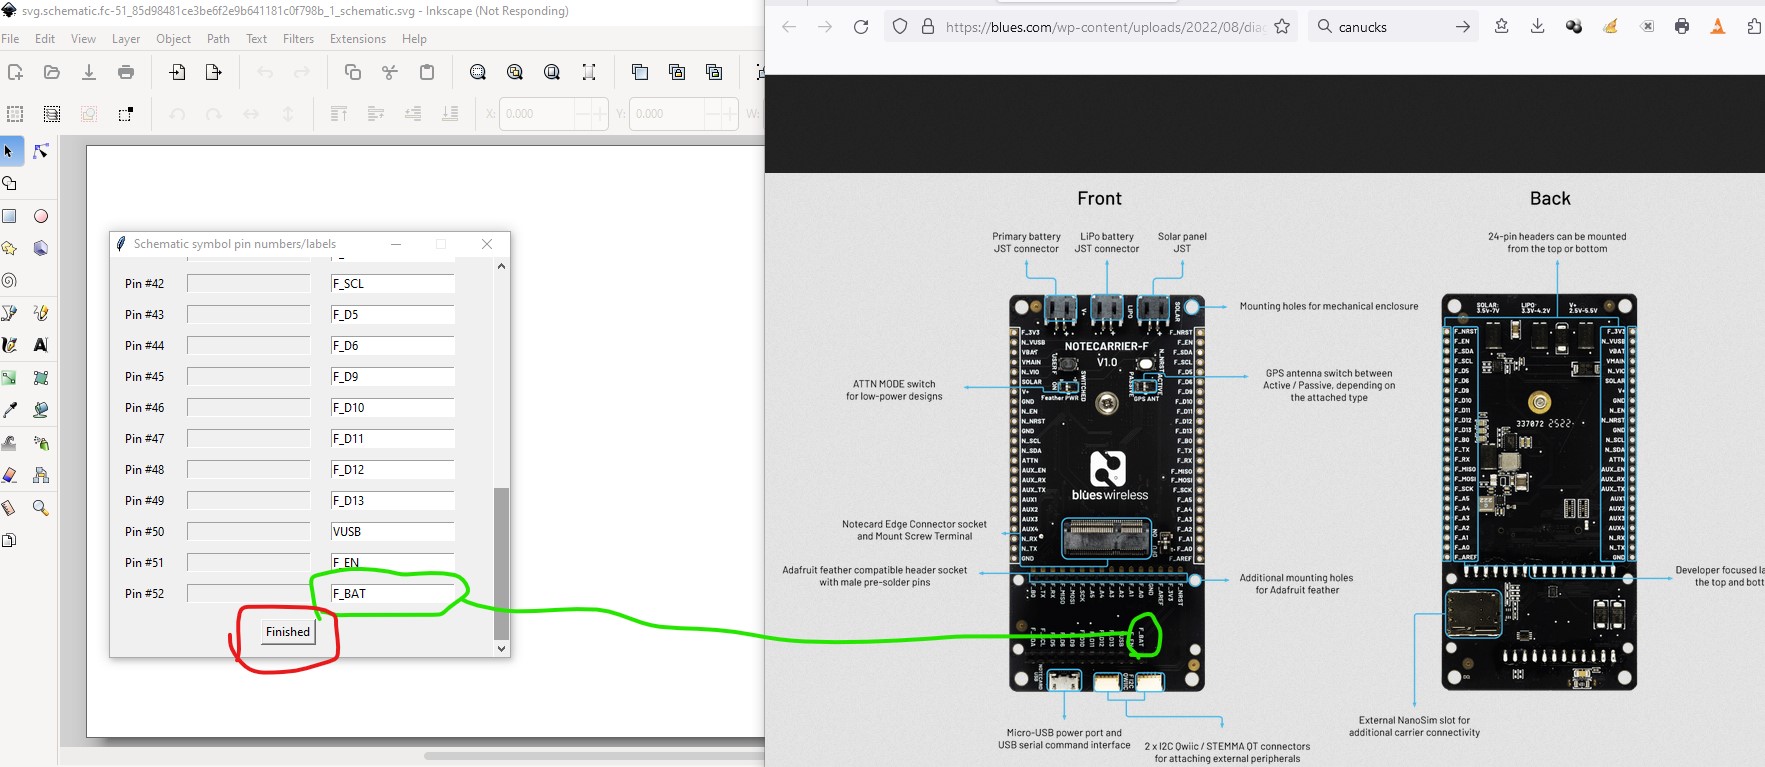Select the Ellipse tool
1765x767 pixels.
tap(41, 216)
